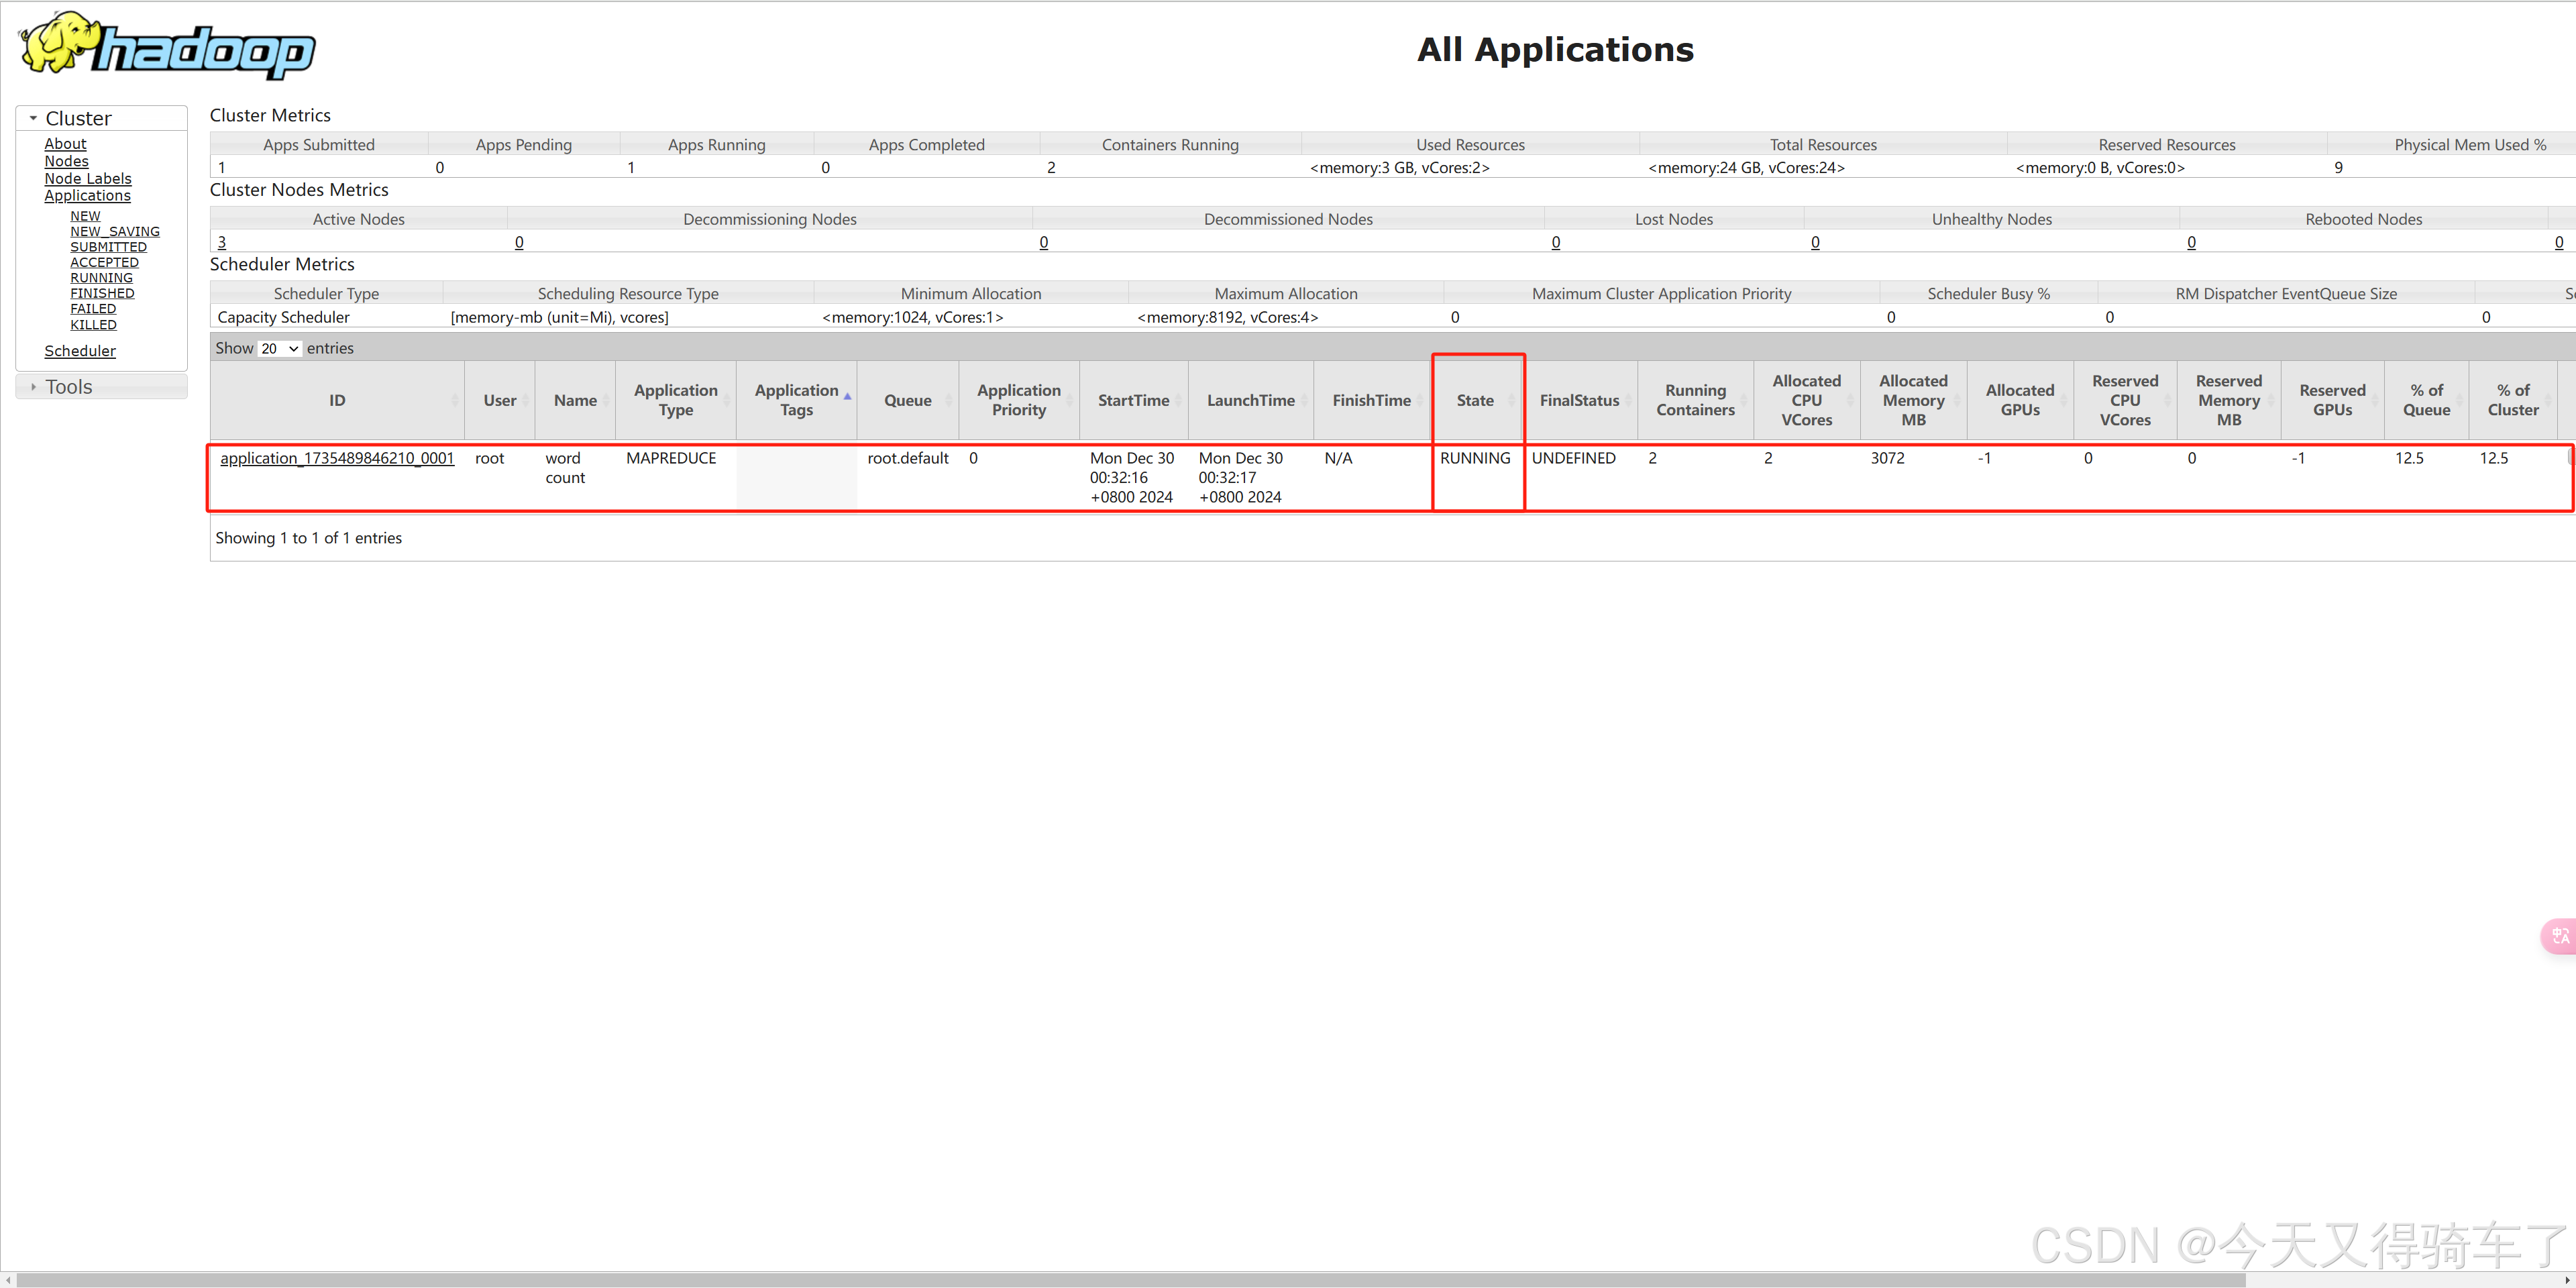Go to Nodes page
Image resolution: width=2576 pixels, height=1288 pixels.
66,161
